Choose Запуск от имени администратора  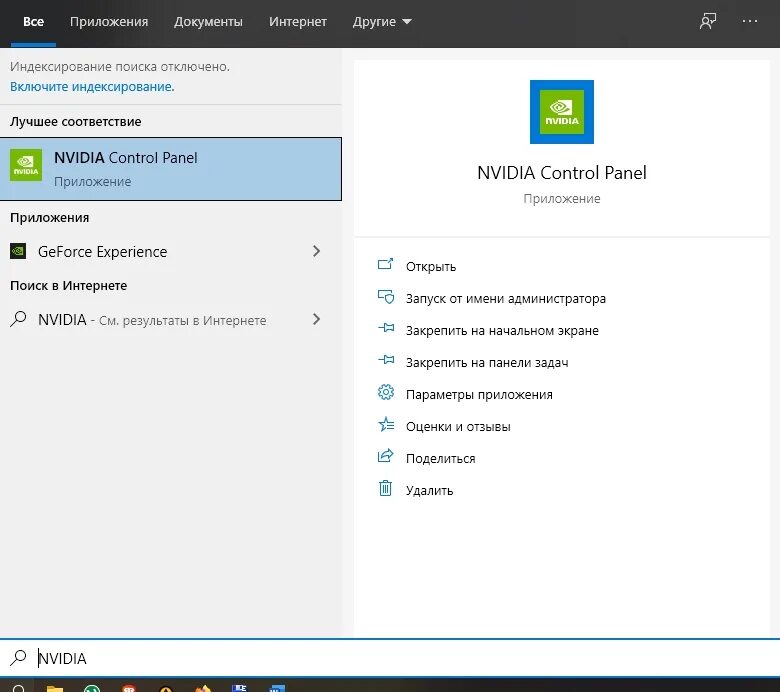[506, 298]
